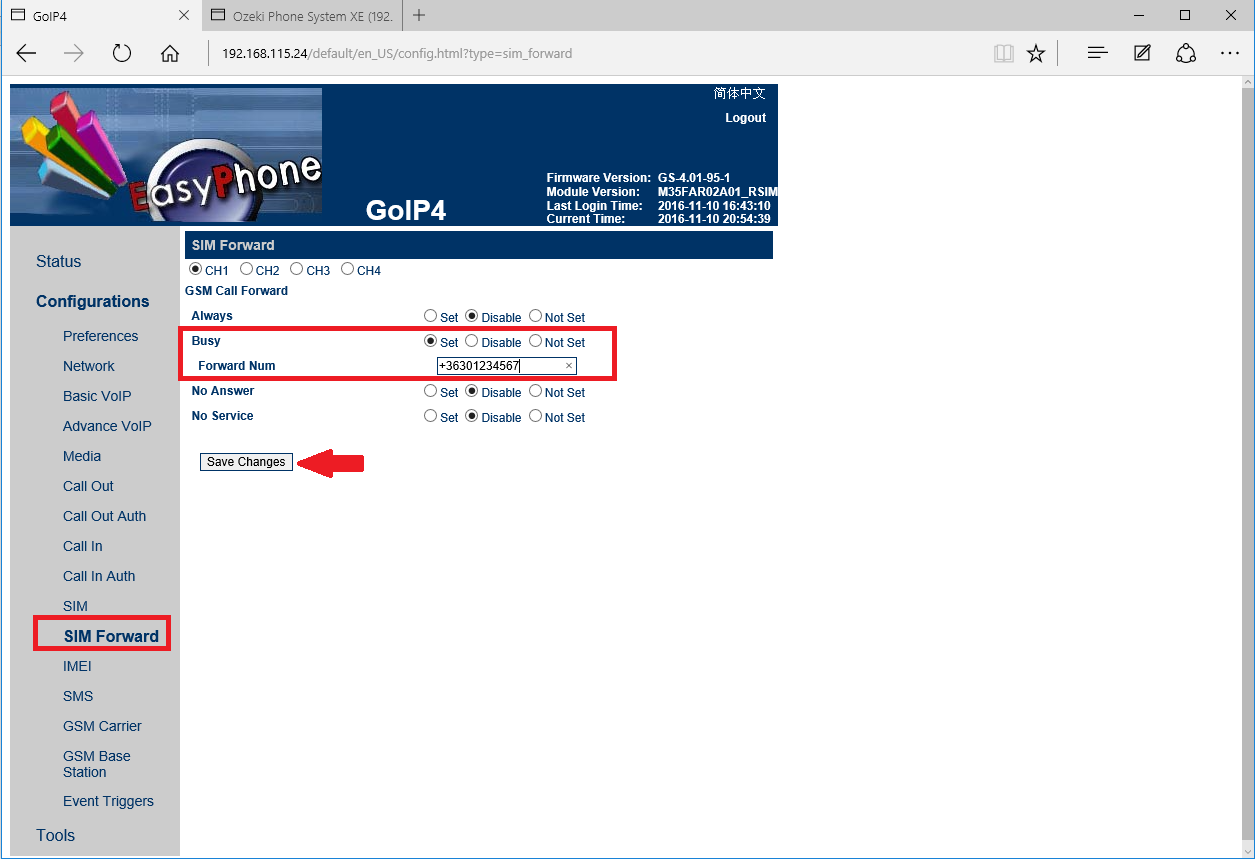Image resolution: width=1255 pixels, height=859 pixels.
Task: Click the Favorites star icon
Action: (1036, 54)
